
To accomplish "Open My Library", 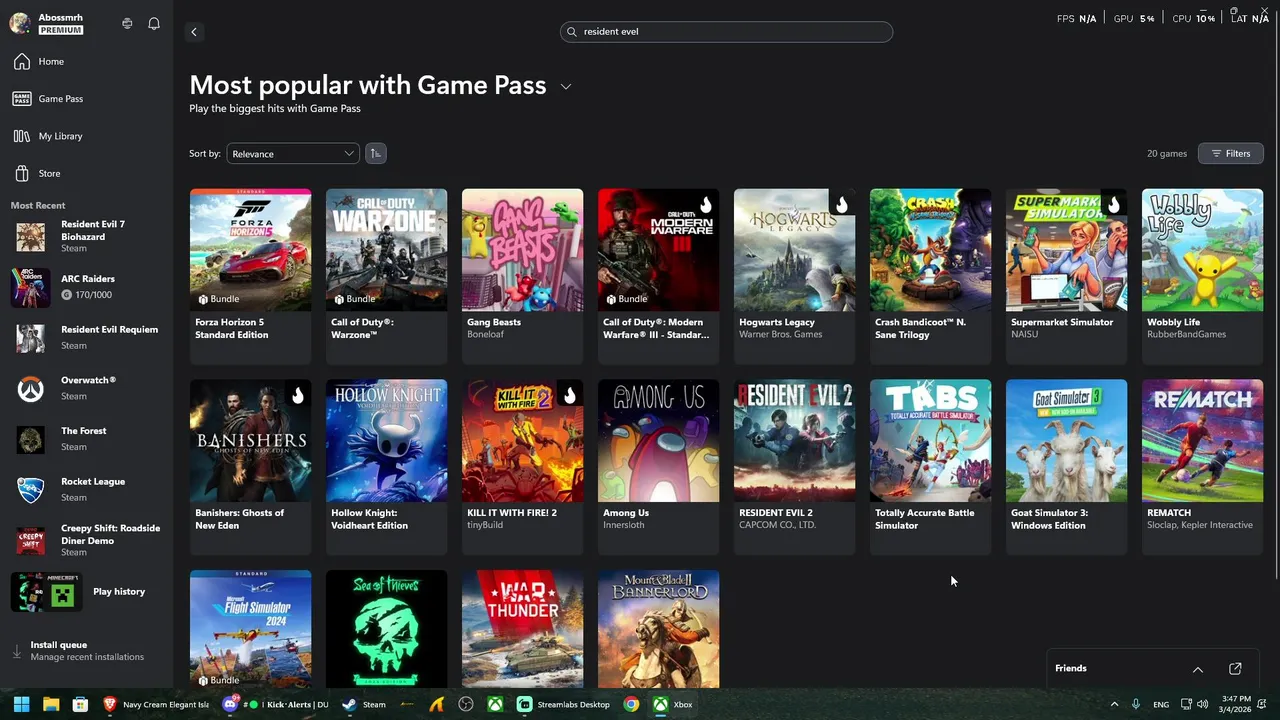I will (x=86, y=136).
